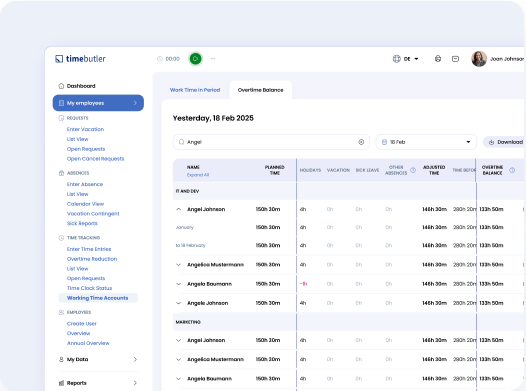Click the Overtime Balance info icon
The height and width of the screenshot is (391, 526).
512,170
